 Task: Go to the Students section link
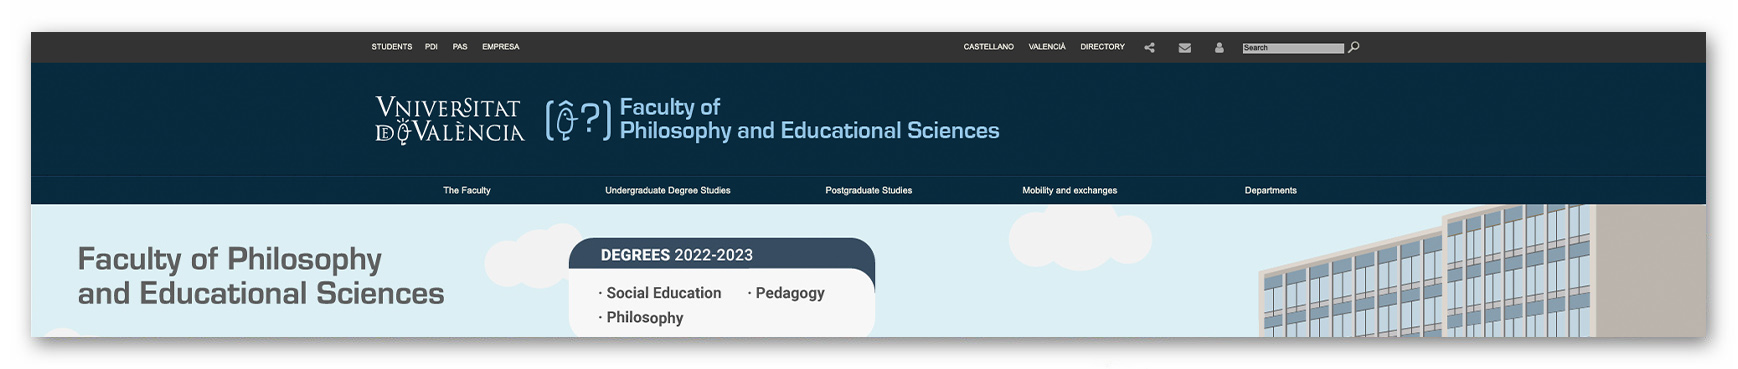392,47
